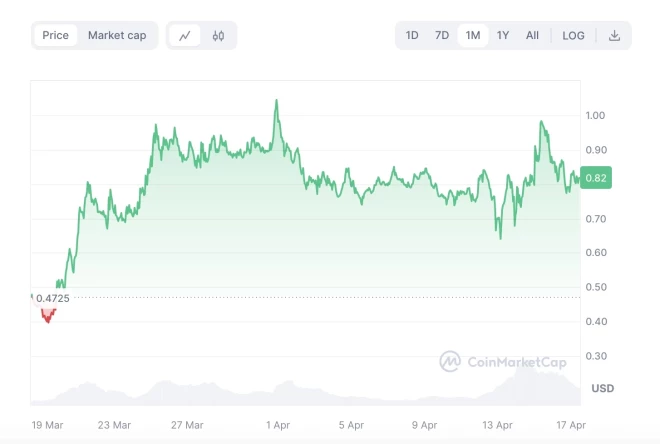The width and height of the screenshot is (660, 444).
Task: Download the chart data icon
Action: 614,35
